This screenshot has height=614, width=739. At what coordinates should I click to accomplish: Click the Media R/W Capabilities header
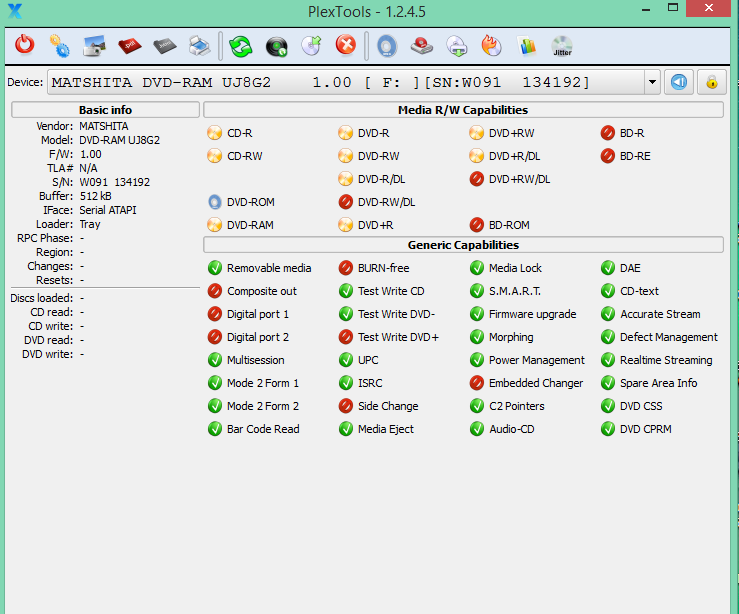pyautogui.click(x=463, y=110)
